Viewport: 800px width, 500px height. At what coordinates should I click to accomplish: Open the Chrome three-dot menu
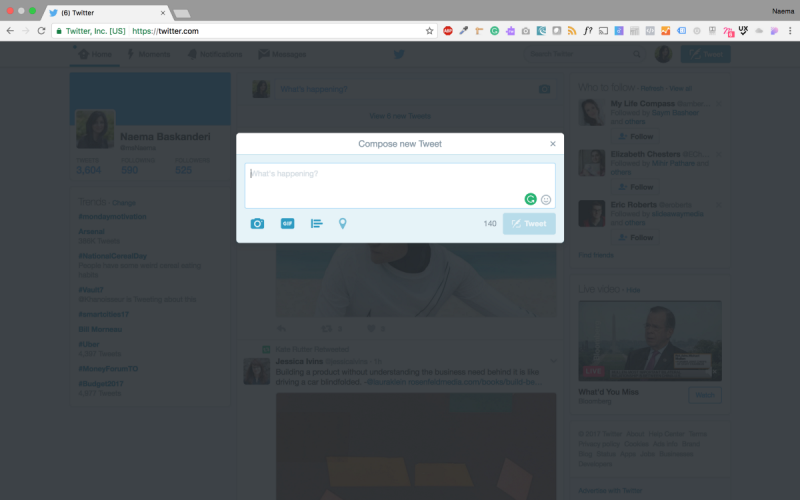coord(790,31)
